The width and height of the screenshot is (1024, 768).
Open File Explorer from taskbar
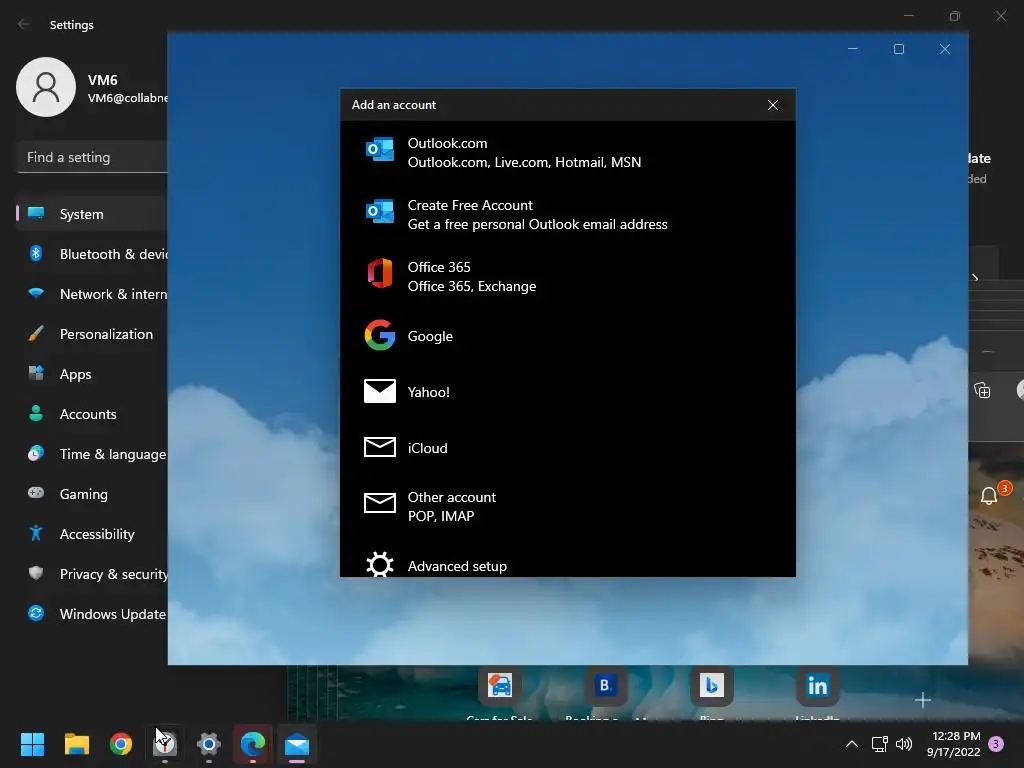coord(76,744)
